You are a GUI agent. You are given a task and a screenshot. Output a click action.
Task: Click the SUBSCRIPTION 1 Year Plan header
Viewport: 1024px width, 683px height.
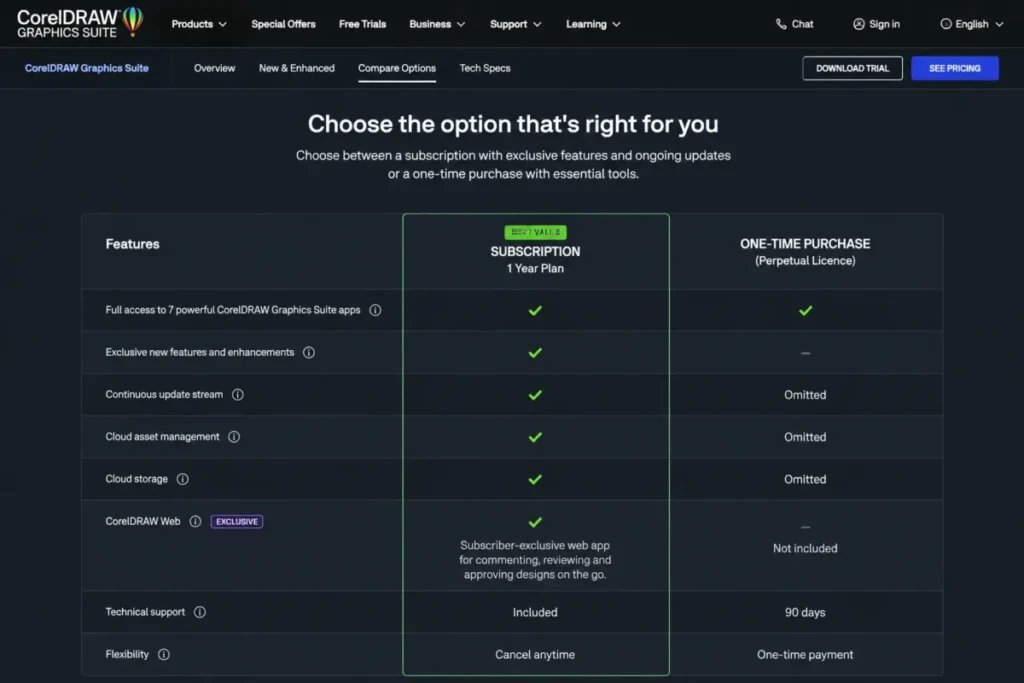pyautogui.click(x=535, y=259)
